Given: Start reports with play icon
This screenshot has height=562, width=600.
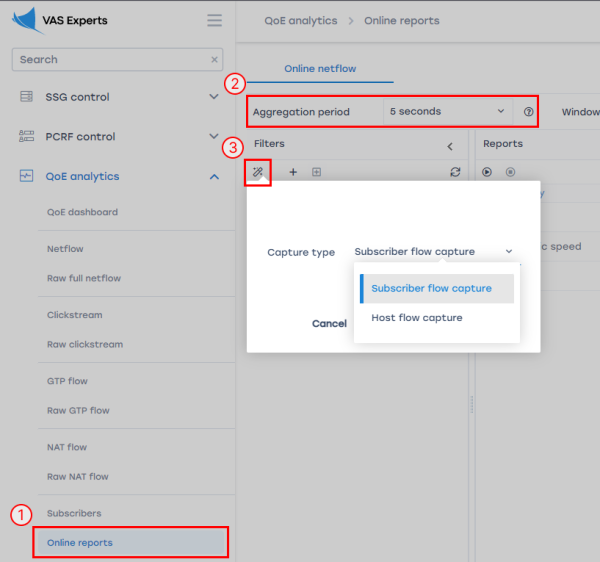Looking at the screenshot, I should (x=487, y=172).
